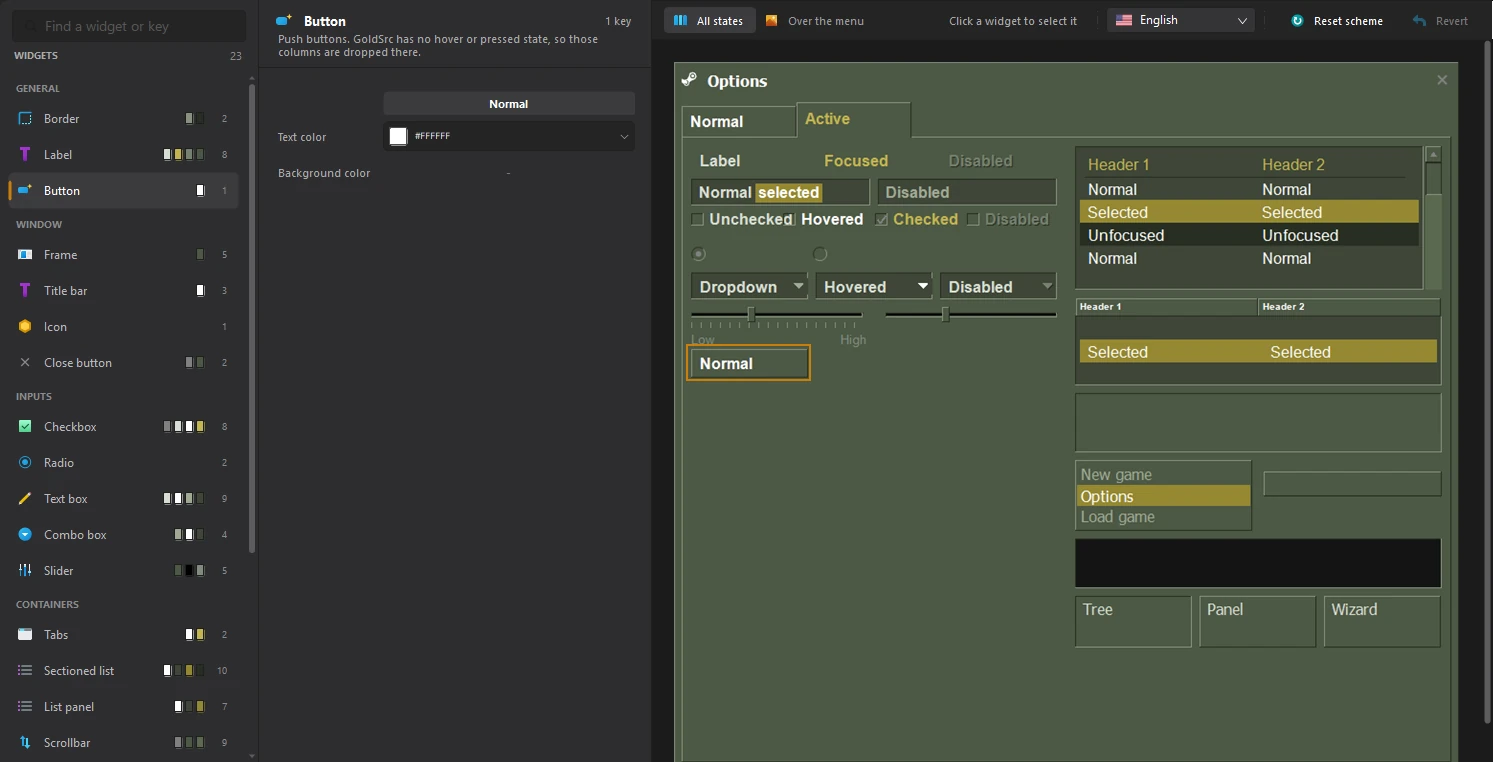Open the Scrollbar widget icon
The height and width of the screenshot is (762, 1493).
click(x=25, y=742)
